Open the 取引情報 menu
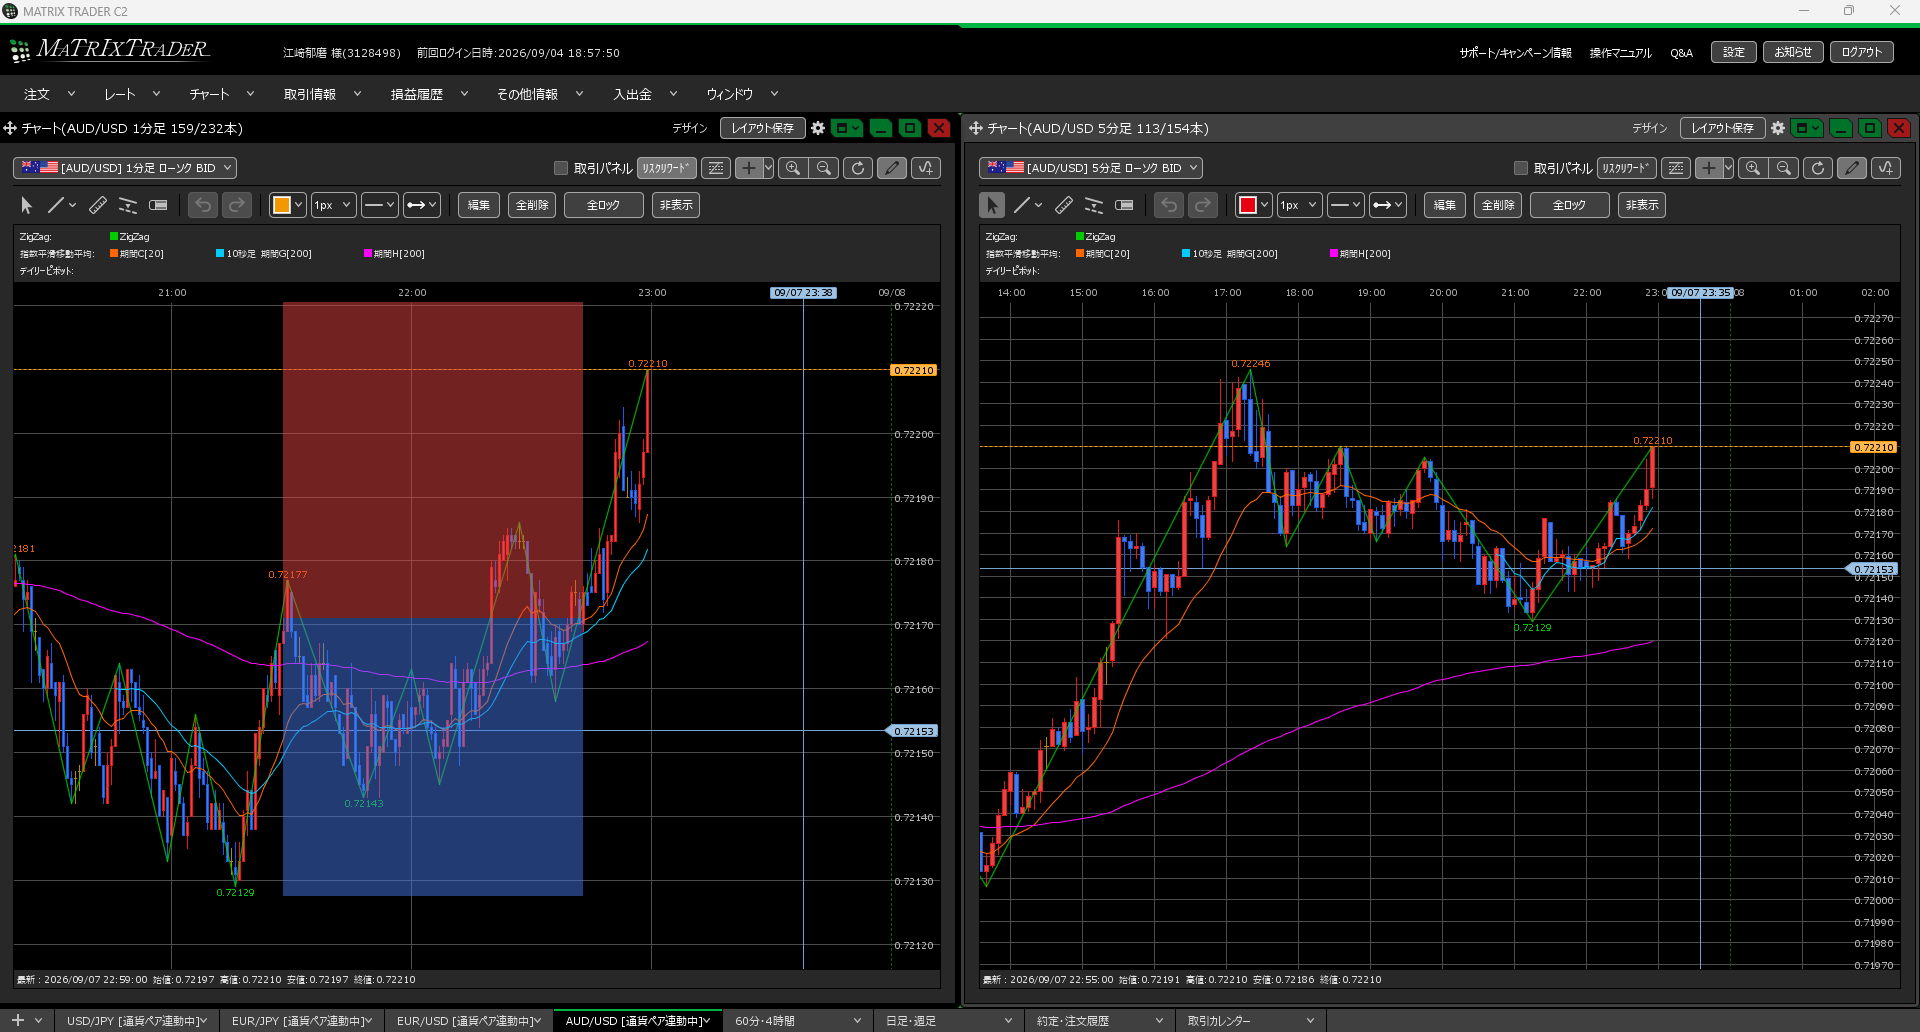The width and height of the screenshot is (1920, 1032). [x=322, y=94]
